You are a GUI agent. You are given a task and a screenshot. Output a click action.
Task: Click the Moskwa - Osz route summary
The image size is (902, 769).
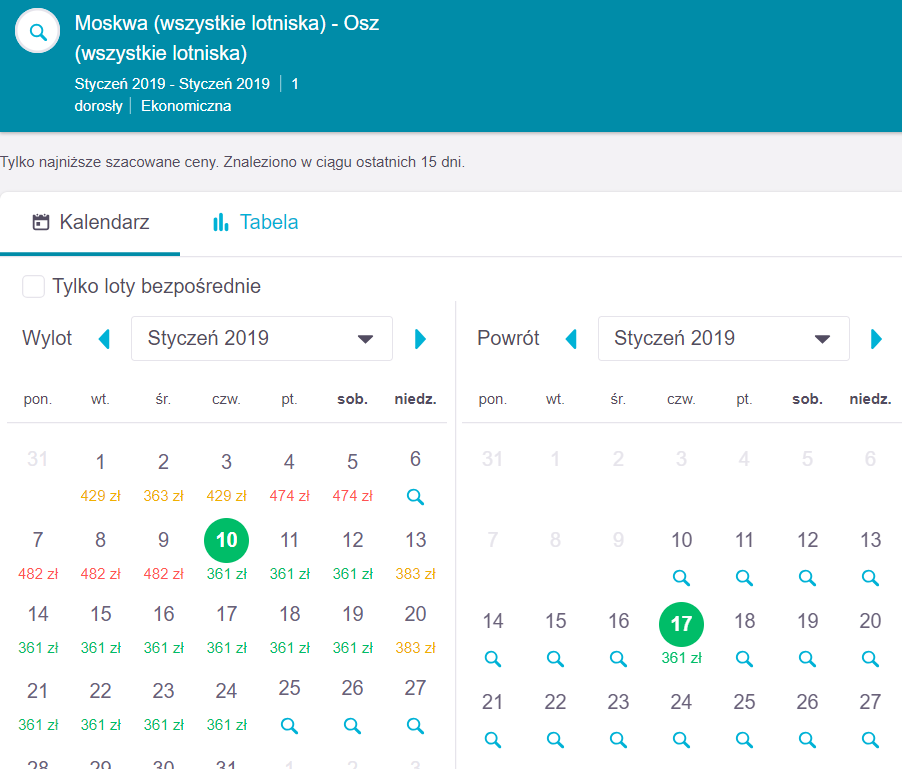point(227,37)
